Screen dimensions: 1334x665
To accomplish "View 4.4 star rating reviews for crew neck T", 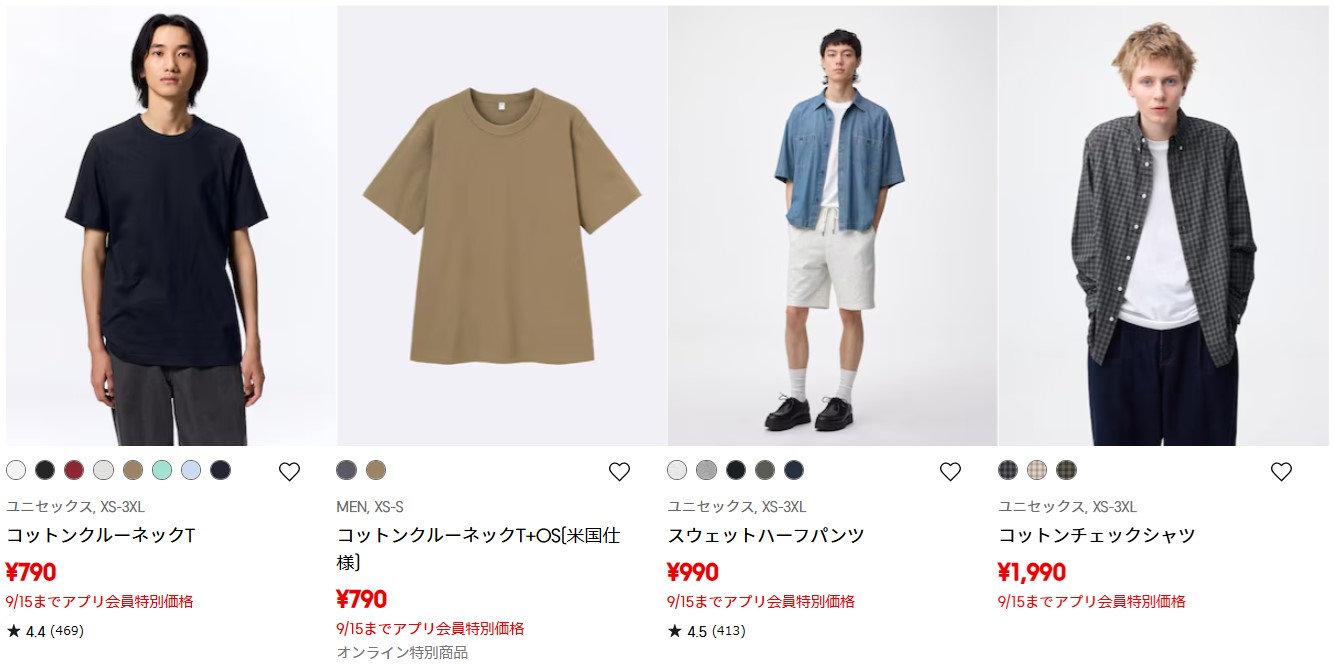I will tap(45, 631).
